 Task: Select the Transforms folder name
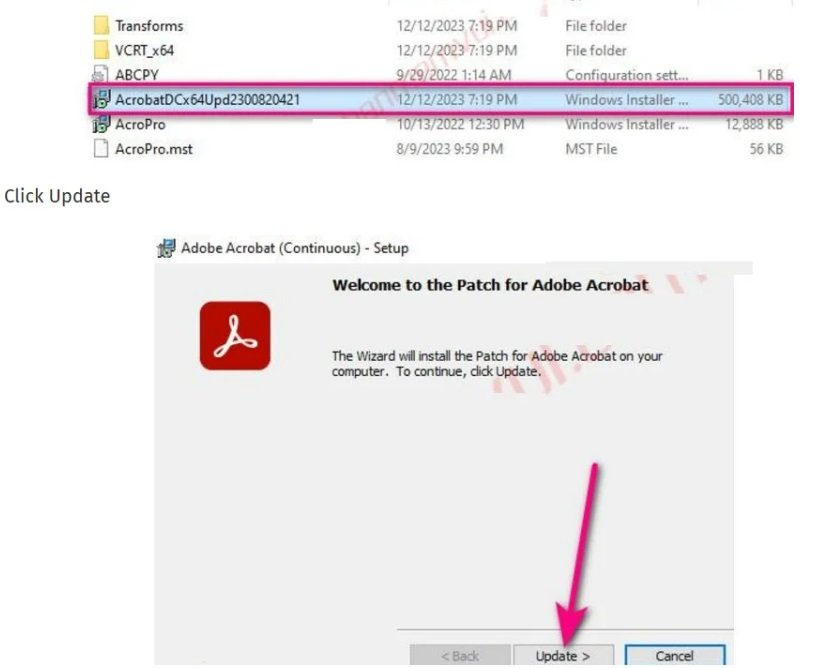[x=149, y=26]
